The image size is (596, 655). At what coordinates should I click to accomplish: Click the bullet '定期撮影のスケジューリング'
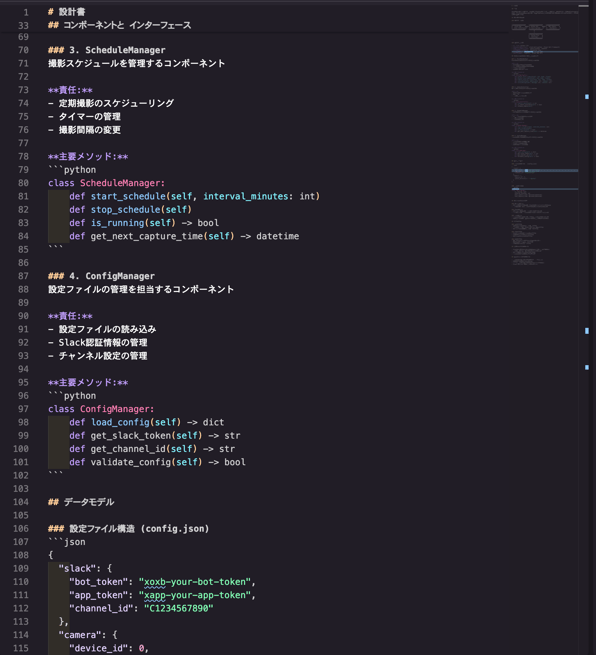point(116,103)
